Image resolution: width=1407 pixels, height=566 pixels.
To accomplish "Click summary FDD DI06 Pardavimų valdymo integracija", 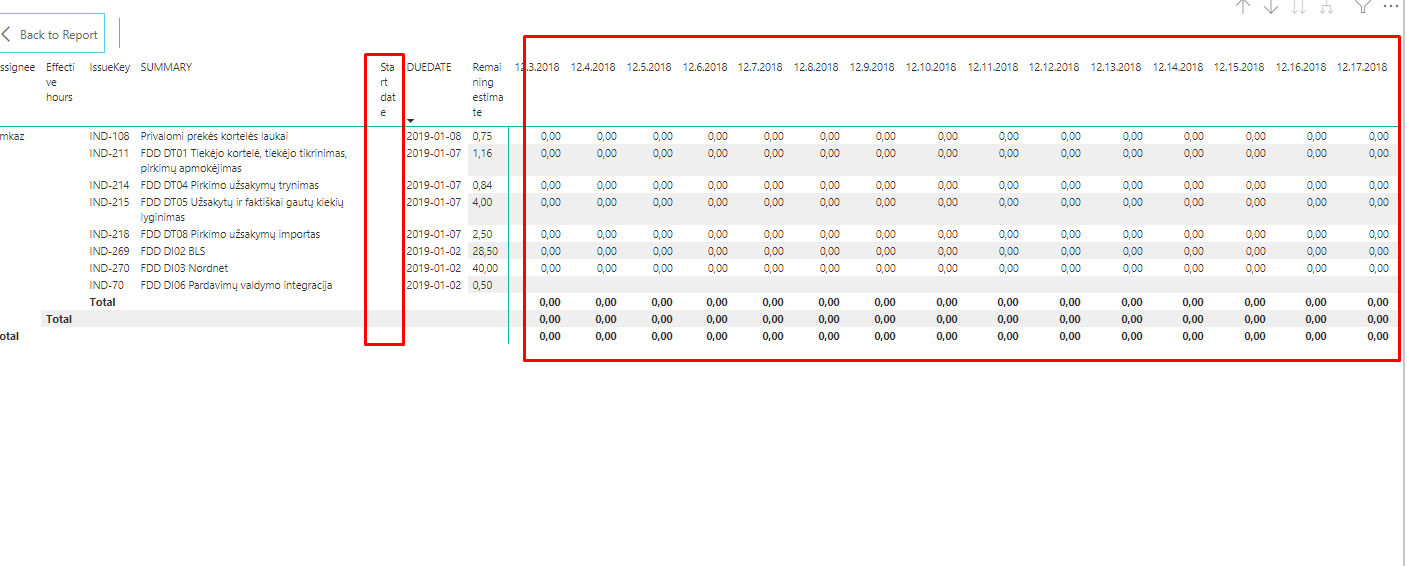I will (x=237, y=285).
